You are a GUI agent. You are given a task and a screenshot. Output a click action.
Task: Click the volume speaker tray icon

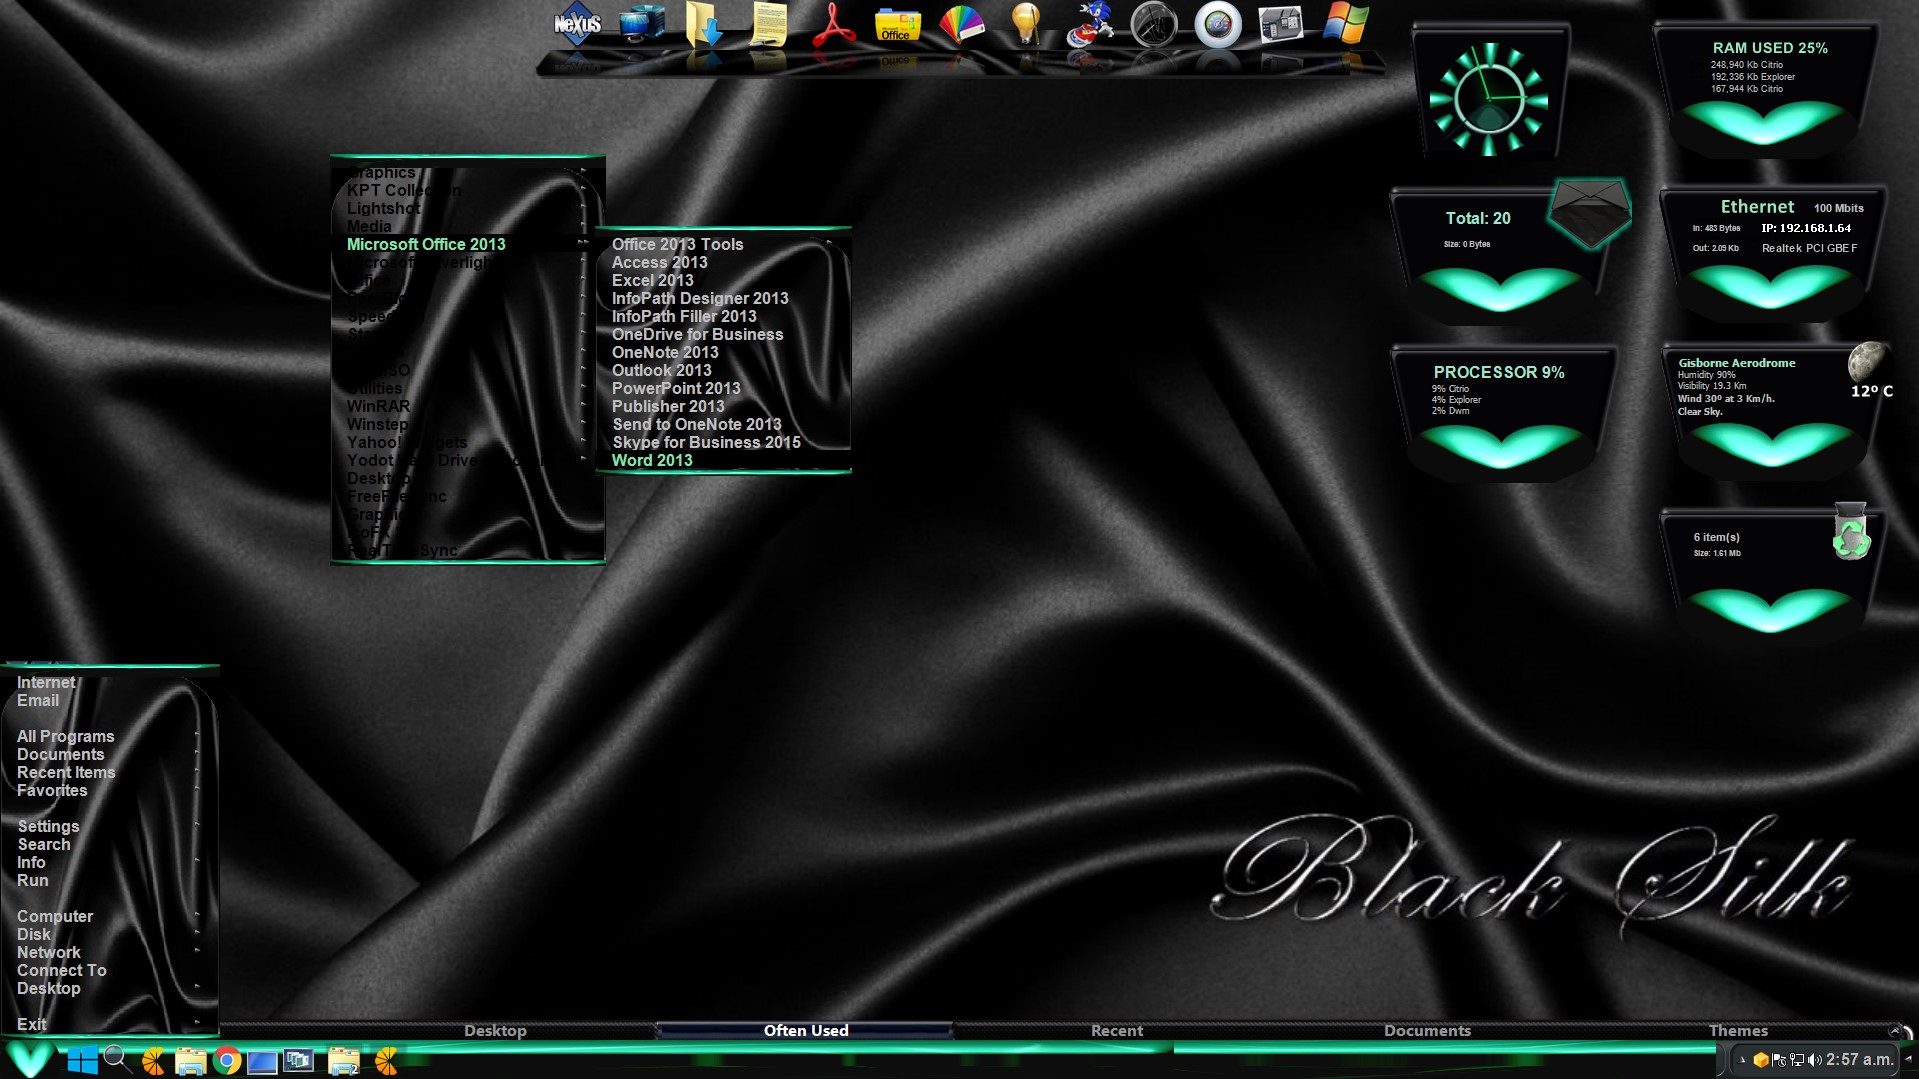click(x=1814, y=1060)
